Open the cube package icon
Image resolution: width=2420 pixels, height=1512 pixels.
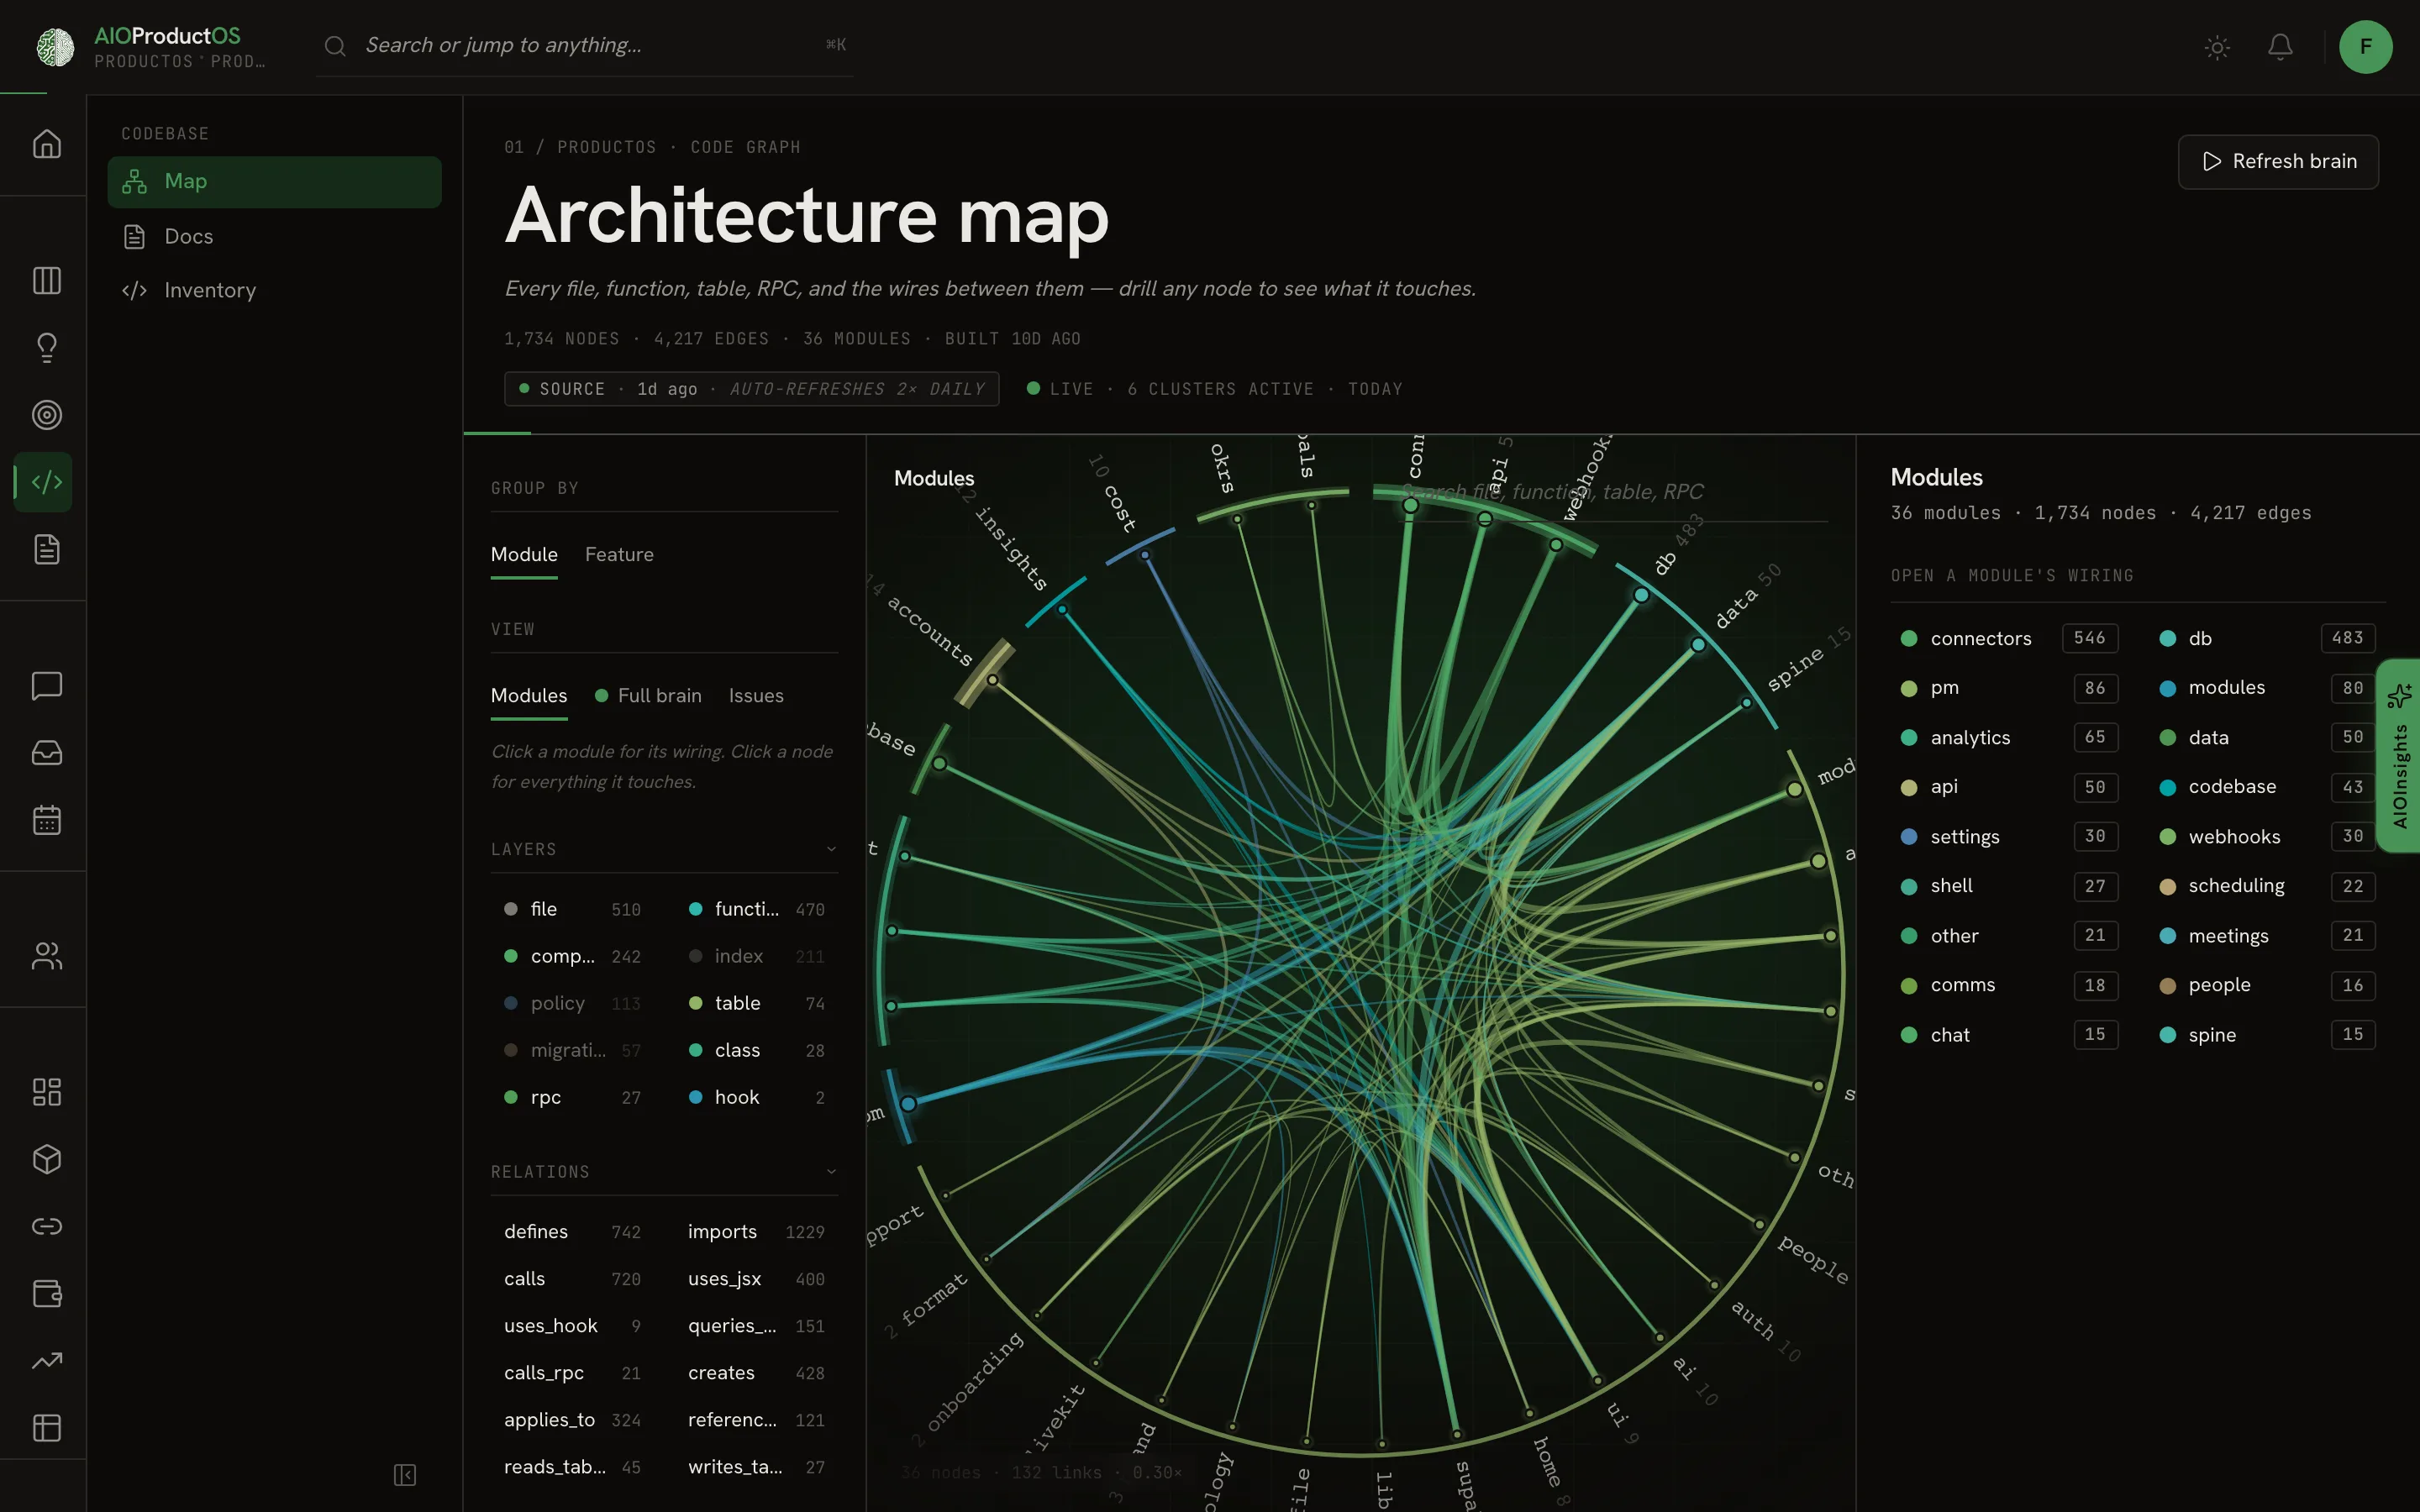pyautogui.click(x=46, y=1159)
